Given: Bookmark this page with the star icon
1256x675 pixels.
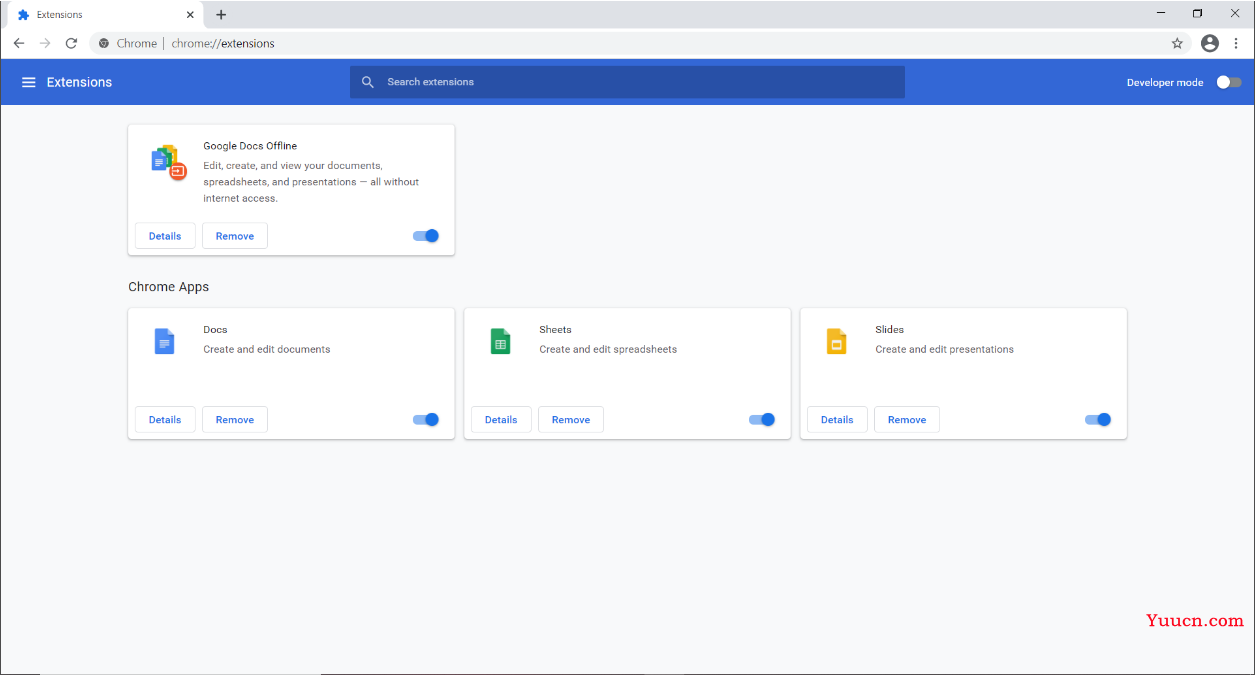Looking at the screenshot, I should [1177, 43].
